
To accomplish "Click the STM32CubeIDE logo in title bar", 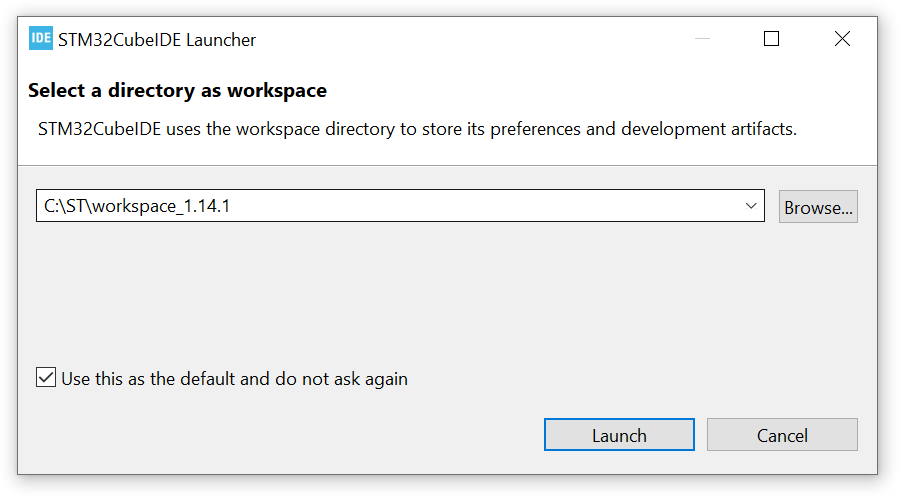I will point(41,39).
